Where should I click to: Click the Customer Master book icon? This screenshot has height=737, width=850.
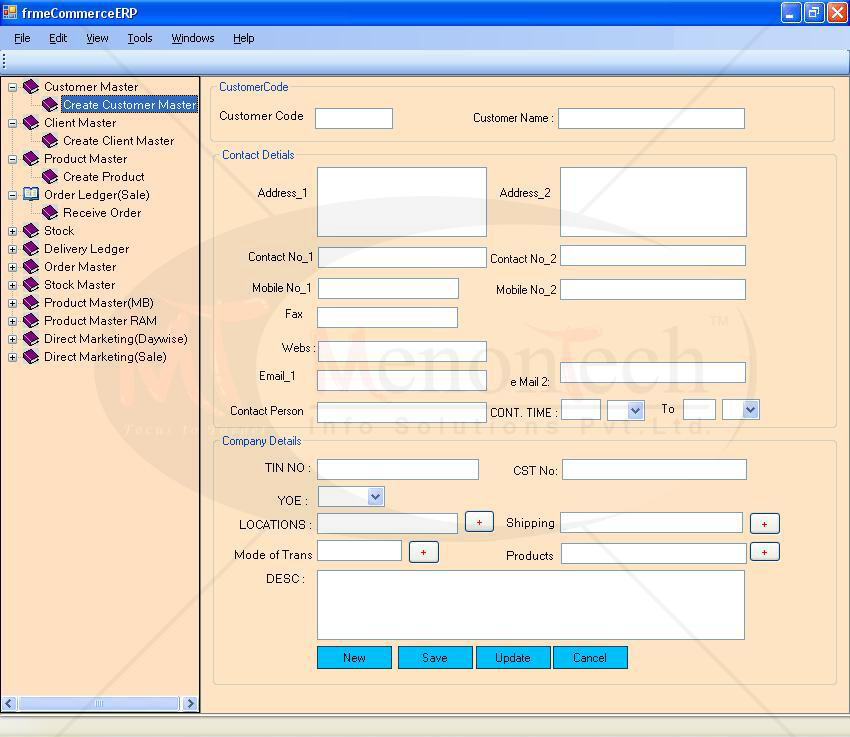[31, 87]
